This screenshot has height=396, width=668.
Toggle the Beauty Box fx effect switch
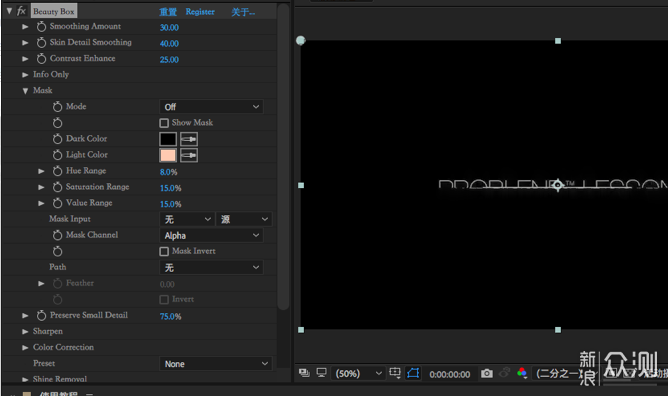[x=21, y=11]
